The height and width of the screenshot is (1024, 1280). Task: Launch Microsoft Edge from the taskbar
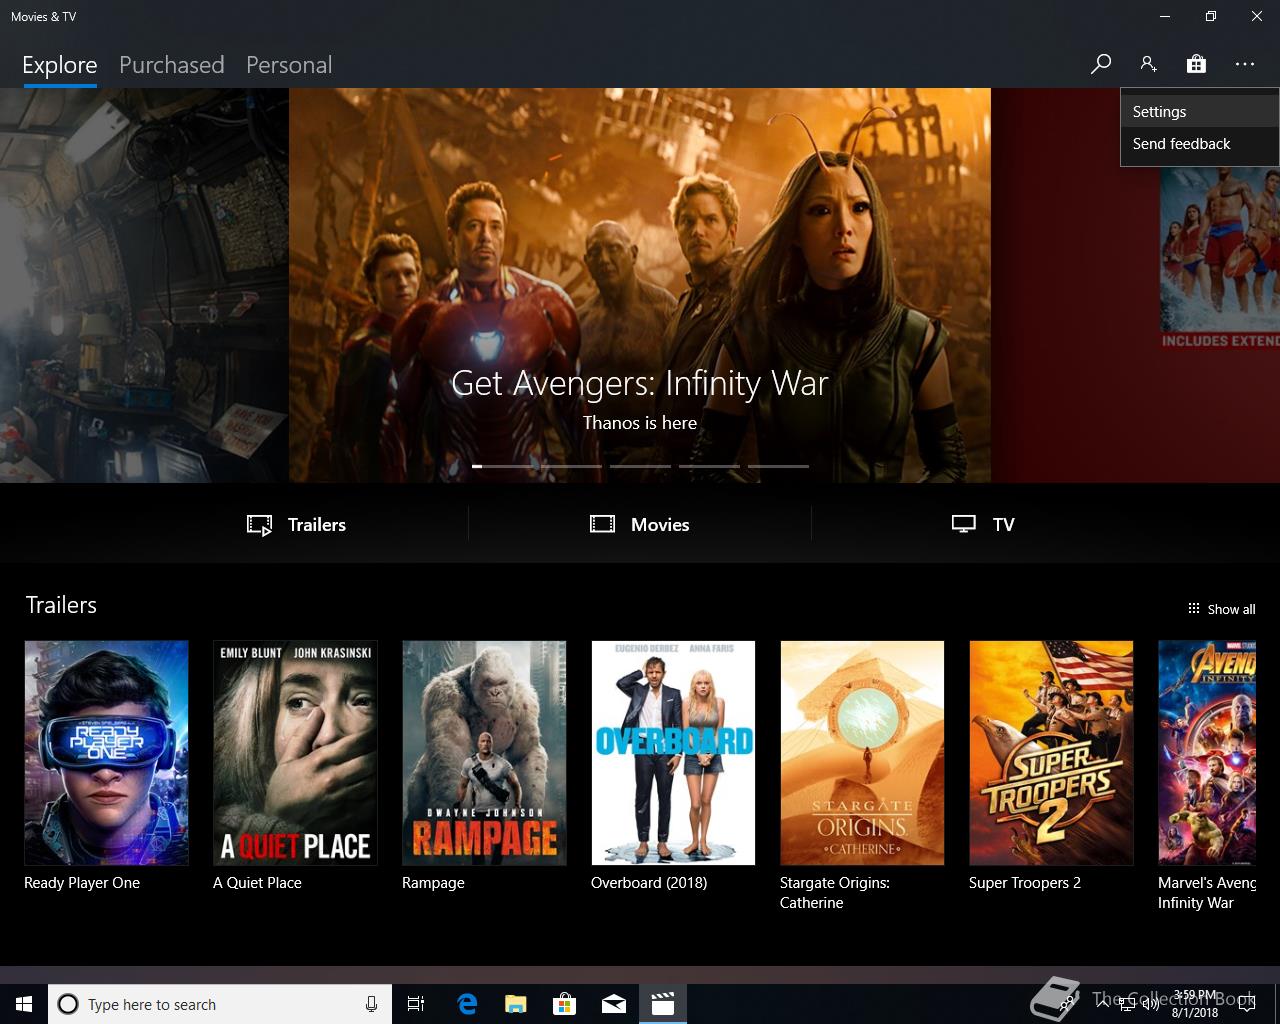click(x=467, y=1004)
